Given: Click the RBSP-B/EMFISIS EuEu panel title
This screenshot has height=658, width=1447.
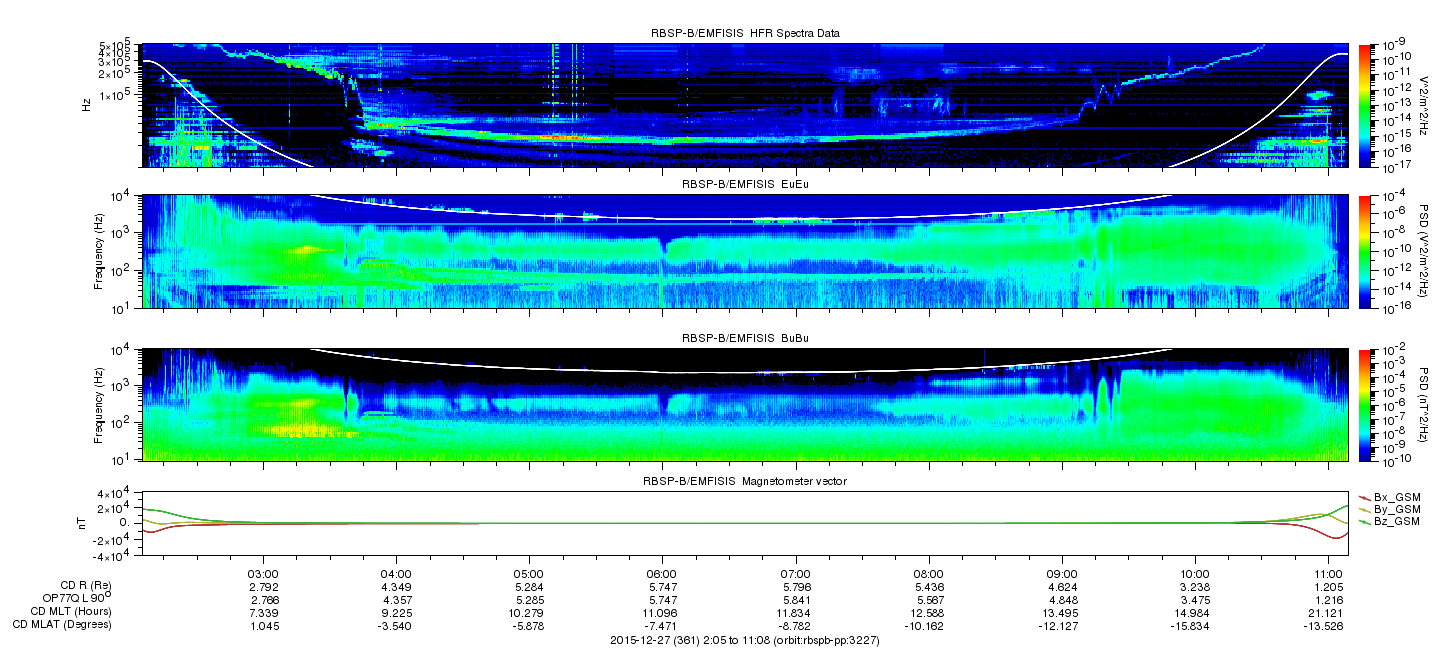Looking at the screenshot, I should (745, 185).
